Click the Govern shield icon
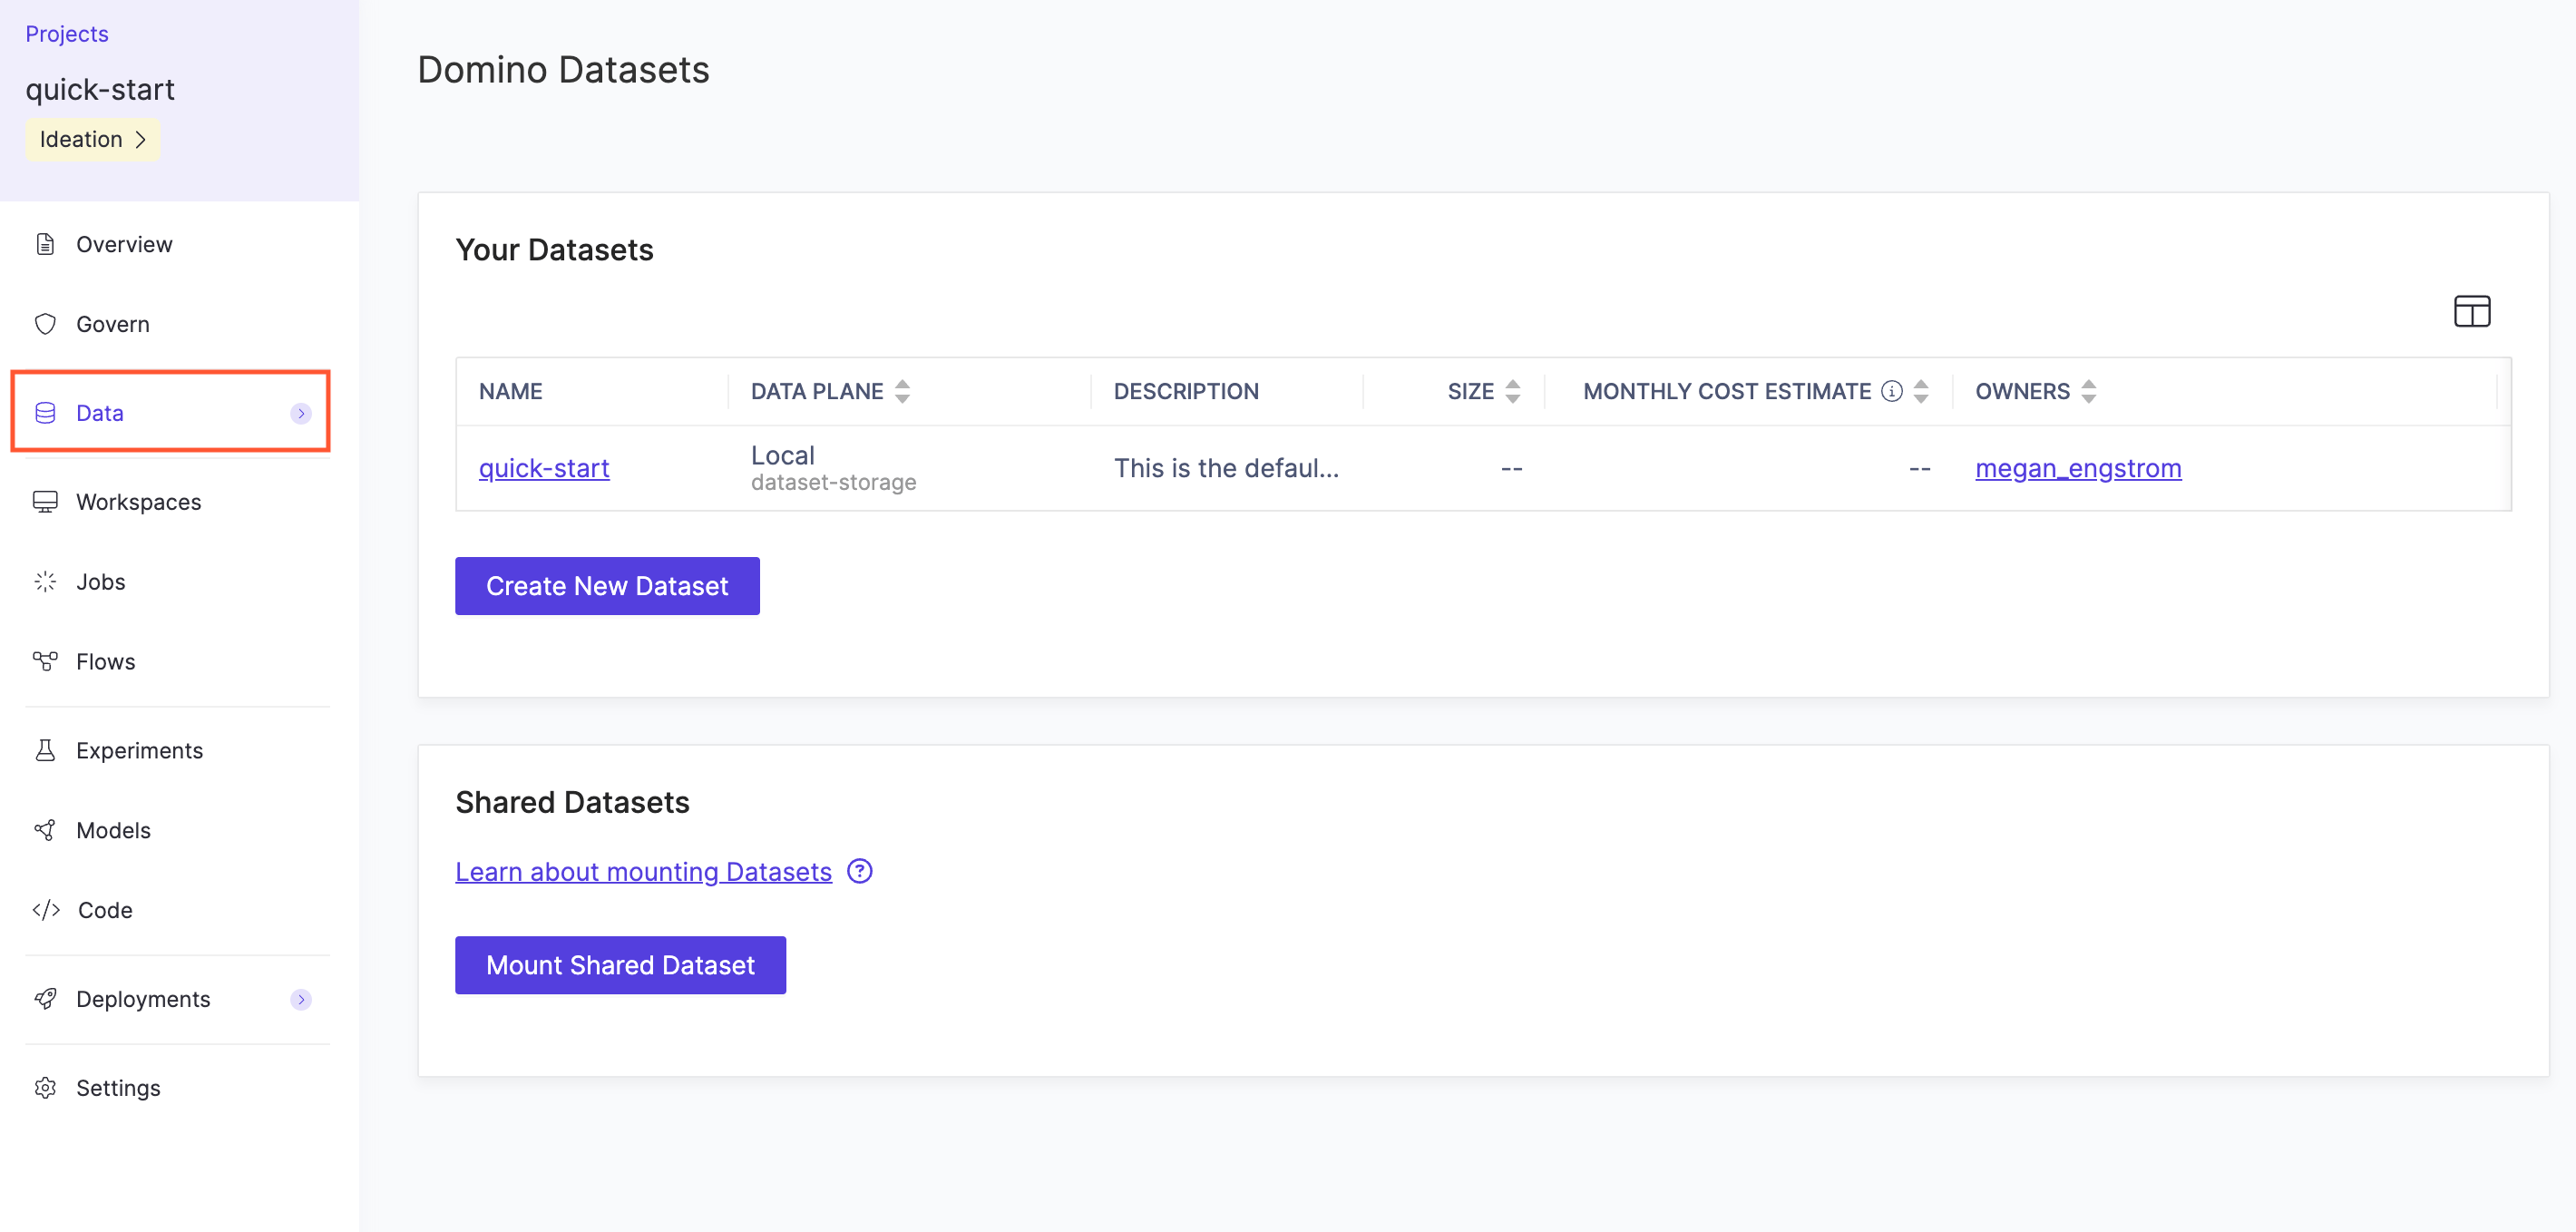This screenshot has width=2576, height=1232. (x=45, y=324)
